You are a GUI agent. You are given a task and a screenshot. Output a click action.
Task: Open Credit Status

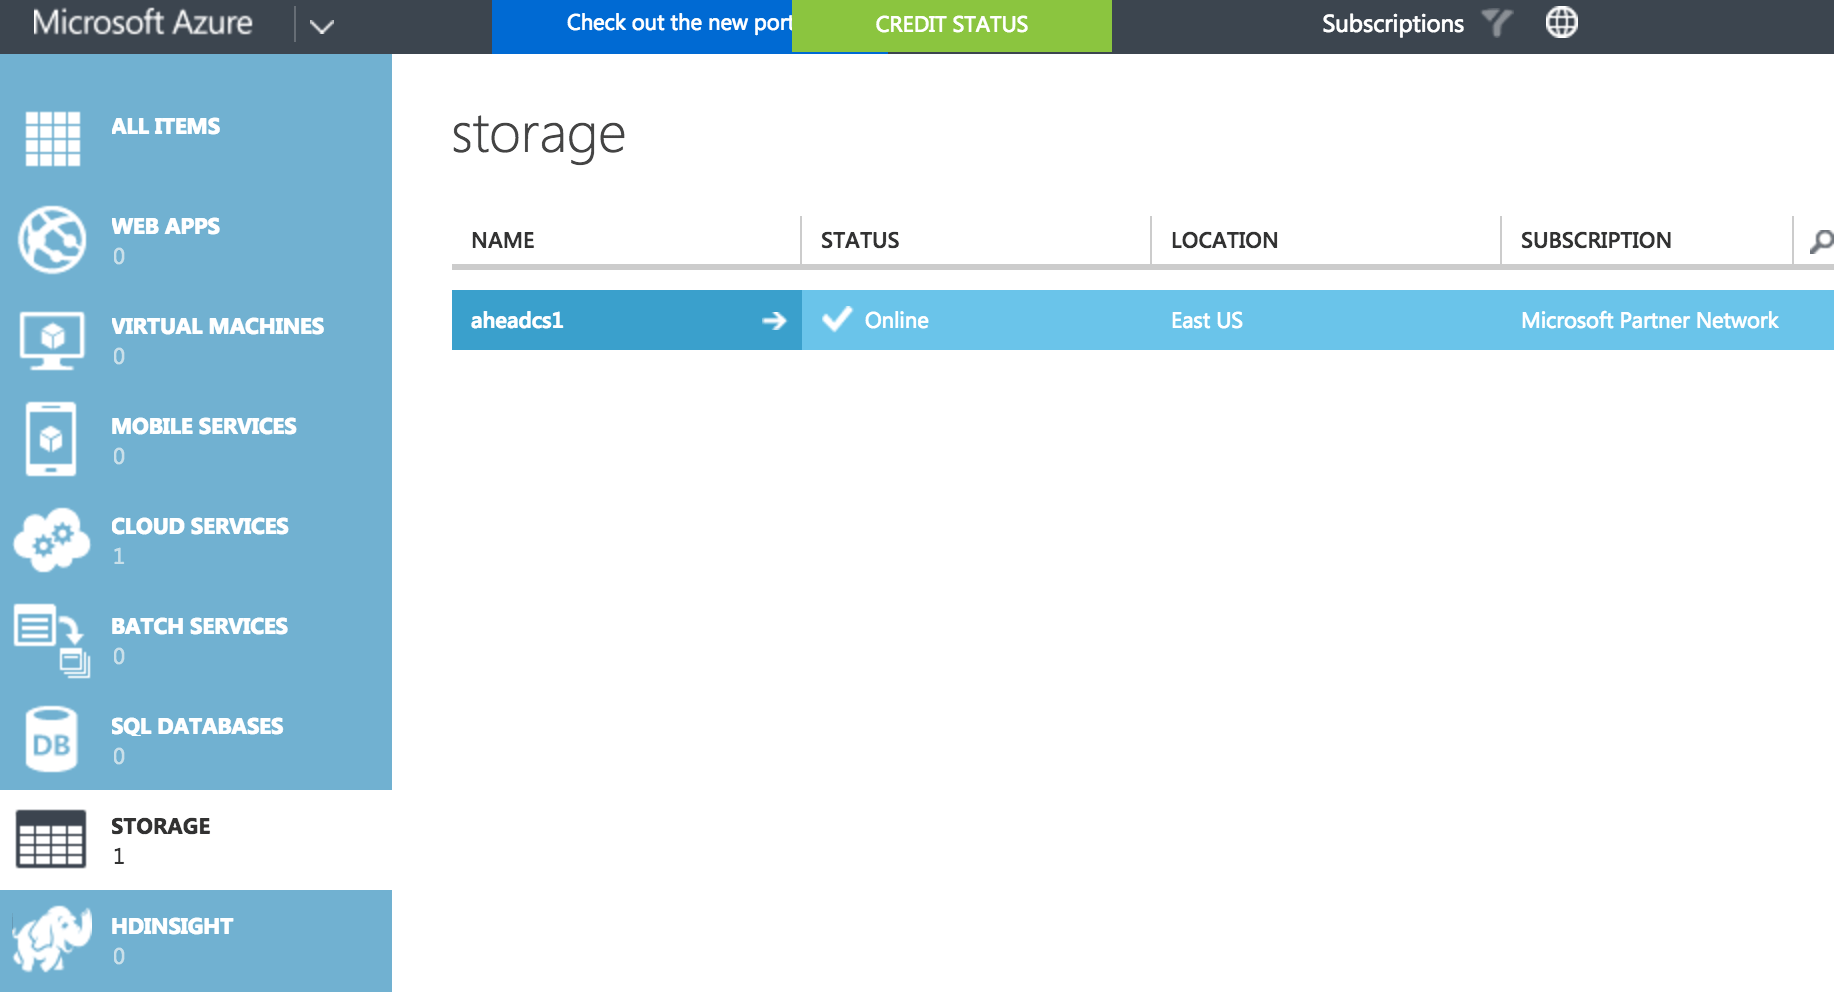(950, 24)
